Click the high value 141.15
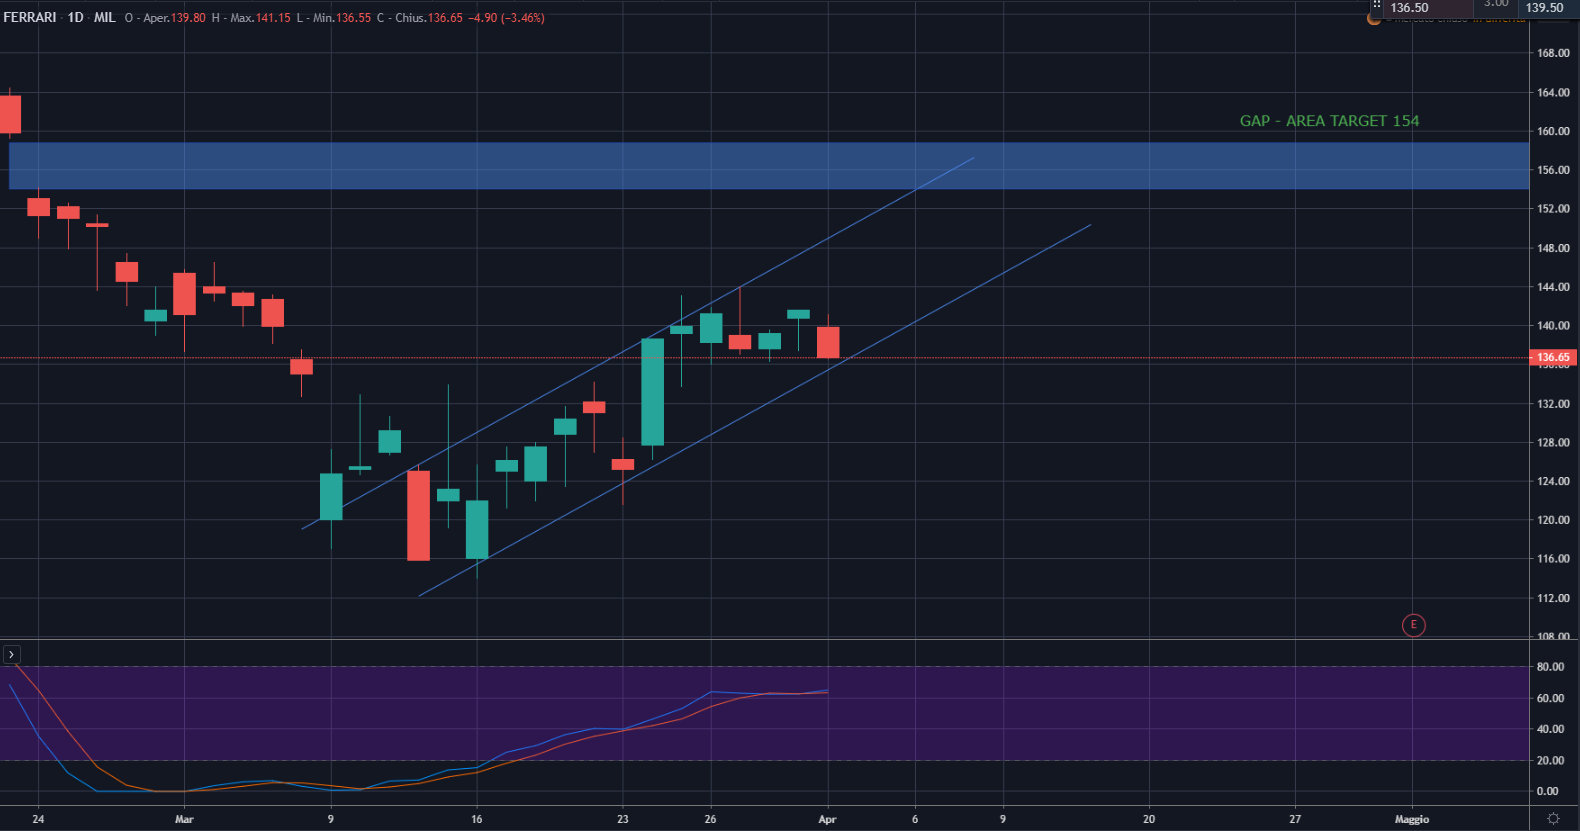 (273, 18)
